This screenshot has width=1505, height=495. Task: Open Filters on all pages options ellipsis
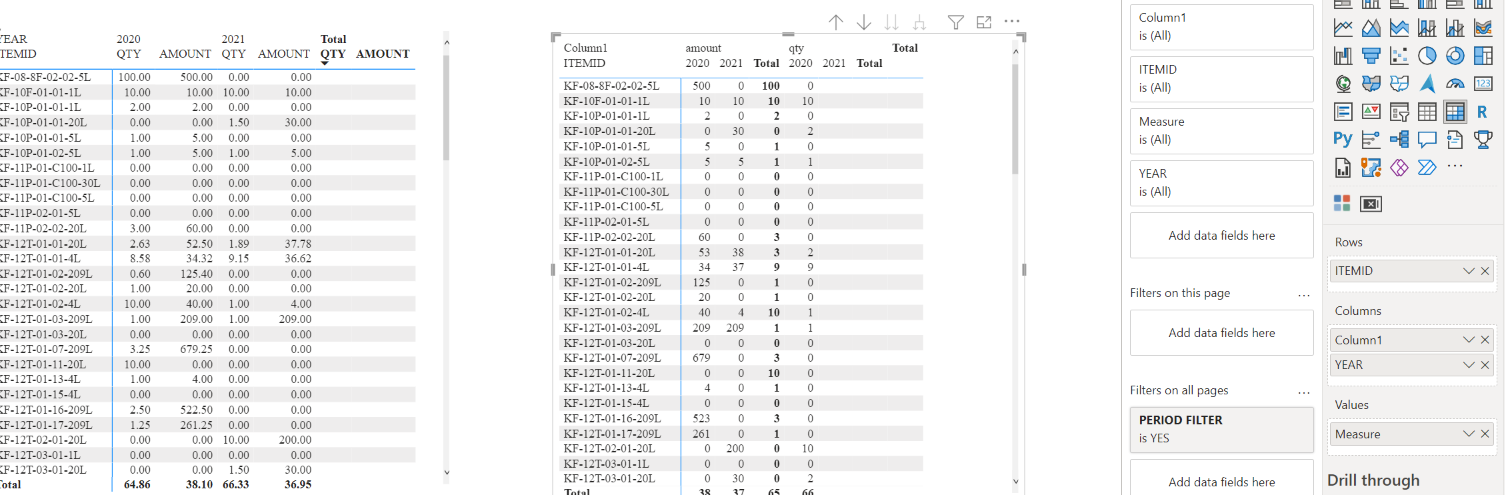[1303, 391]
